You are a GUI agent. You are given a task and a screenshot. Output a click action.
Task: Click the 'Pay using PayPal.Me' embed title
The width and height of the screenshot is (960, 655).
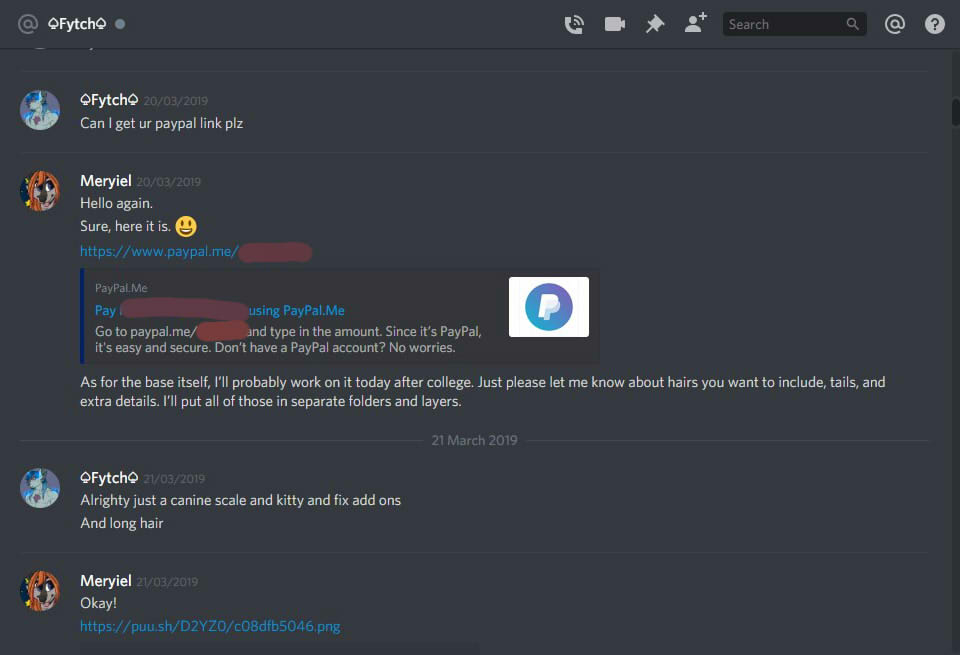220,310
